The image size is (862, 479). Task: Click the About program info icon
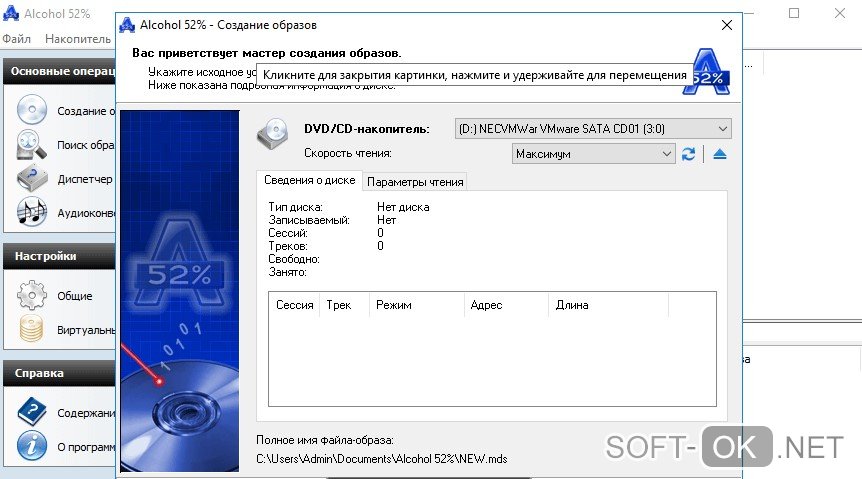32,445
